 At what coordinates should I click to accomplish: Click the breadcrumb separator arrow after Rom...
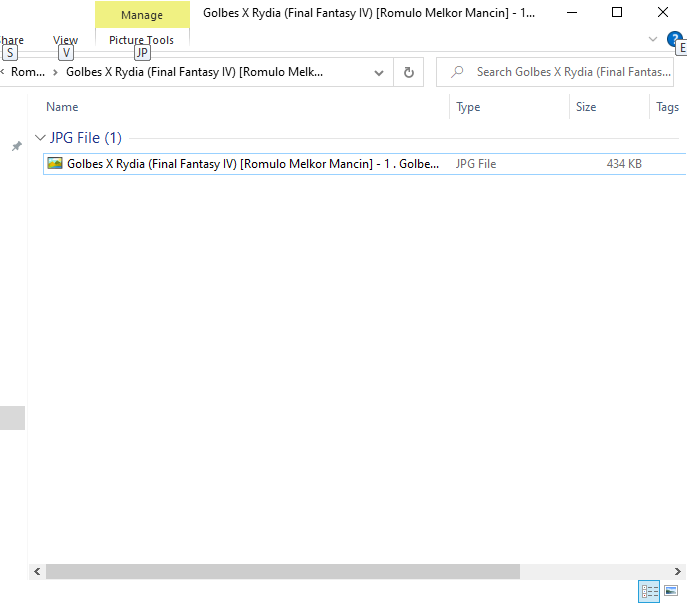tap(55, 72)
